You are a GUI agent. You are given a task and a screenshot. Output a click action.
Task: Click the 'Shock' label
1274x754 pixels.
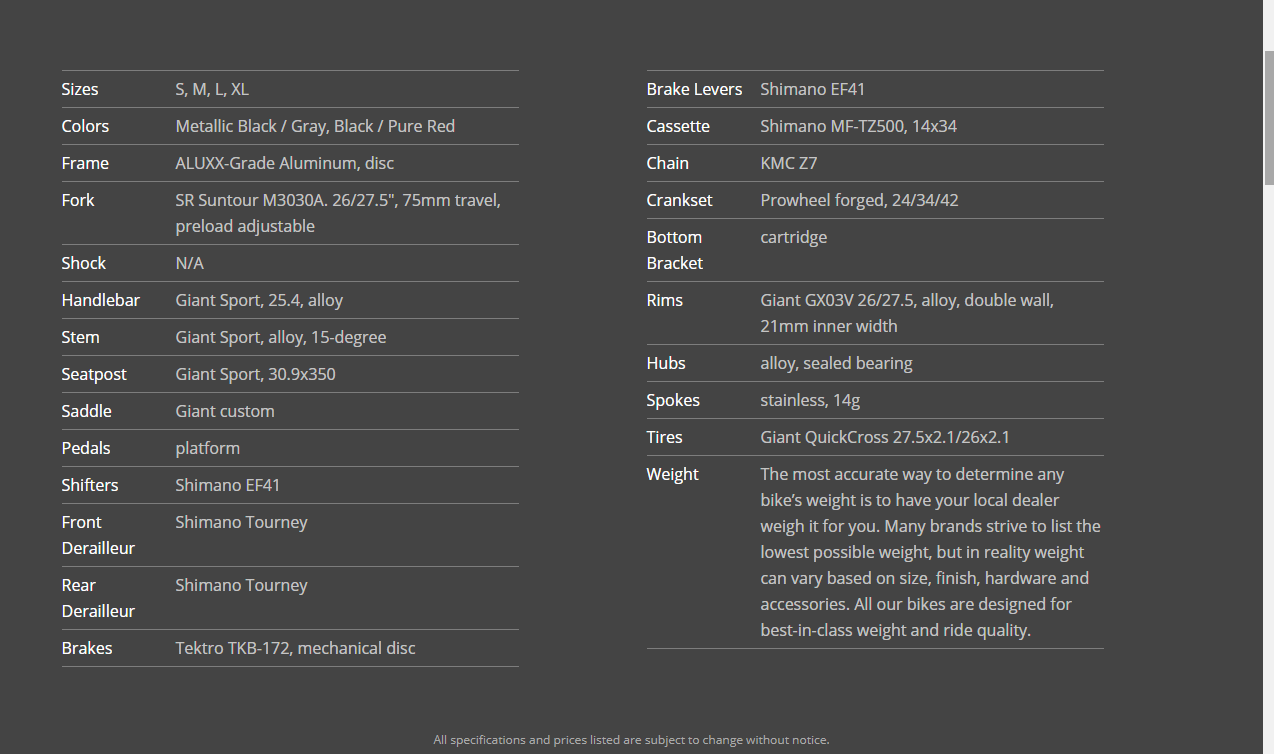click(84, 263)
